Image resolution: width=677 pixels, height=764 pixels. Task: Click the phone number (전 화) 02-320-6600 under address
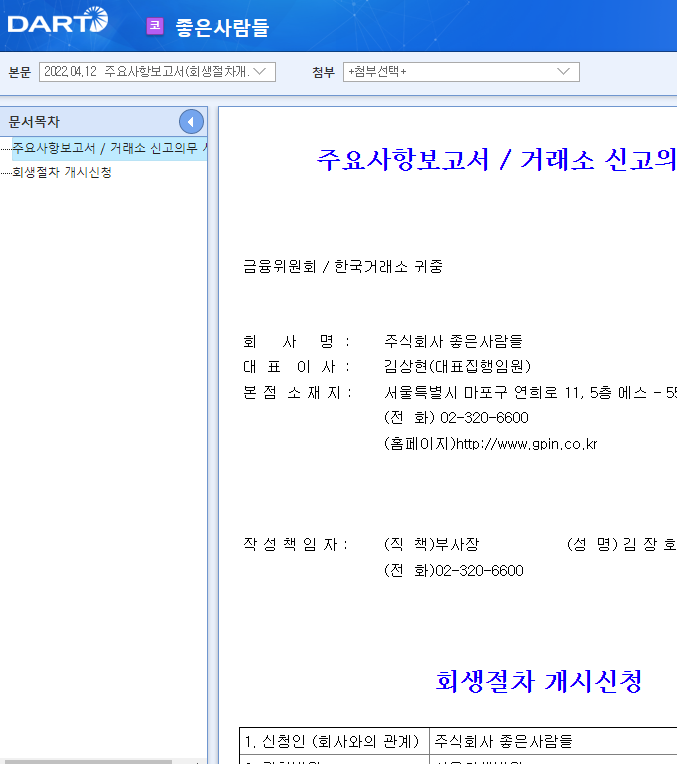[456, 418]
